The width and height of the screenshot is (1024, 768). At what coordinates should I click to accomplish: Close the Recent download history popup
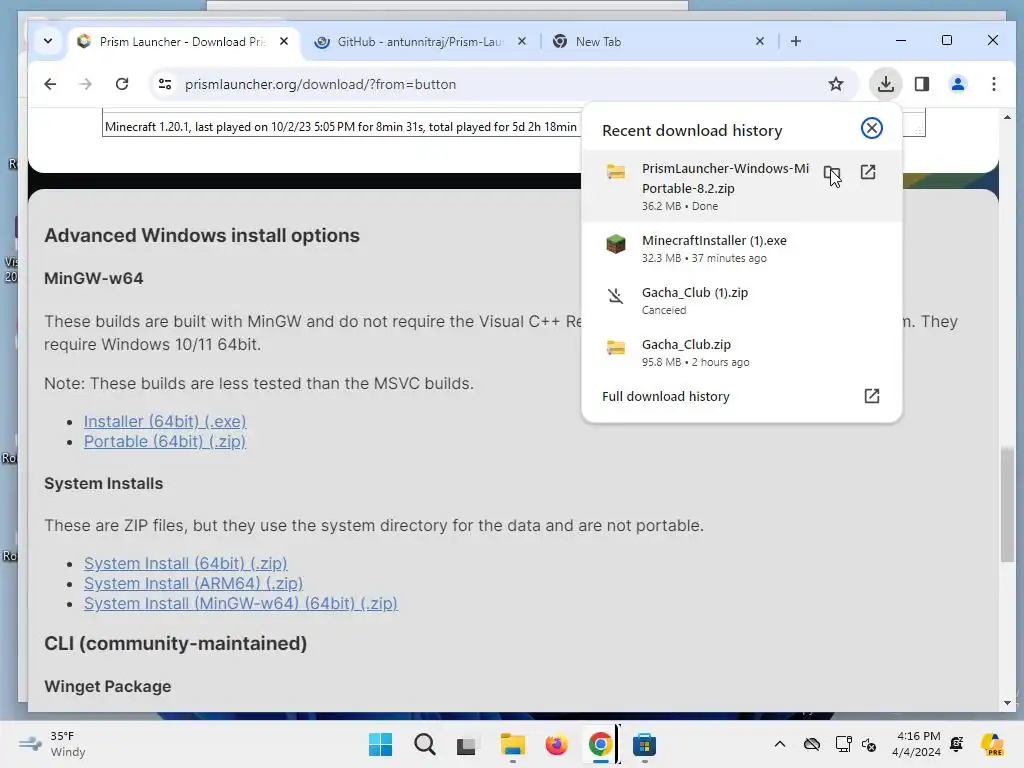pos(871,128)
